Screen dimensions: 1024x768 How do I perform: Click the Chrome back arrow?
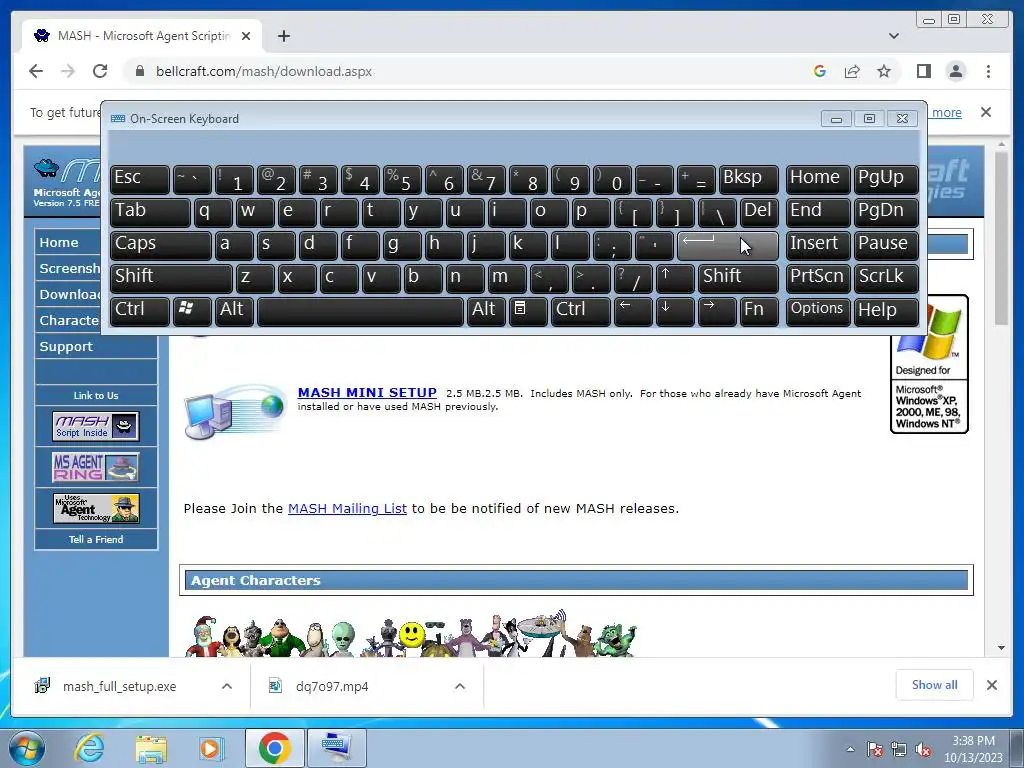(36, 71)
